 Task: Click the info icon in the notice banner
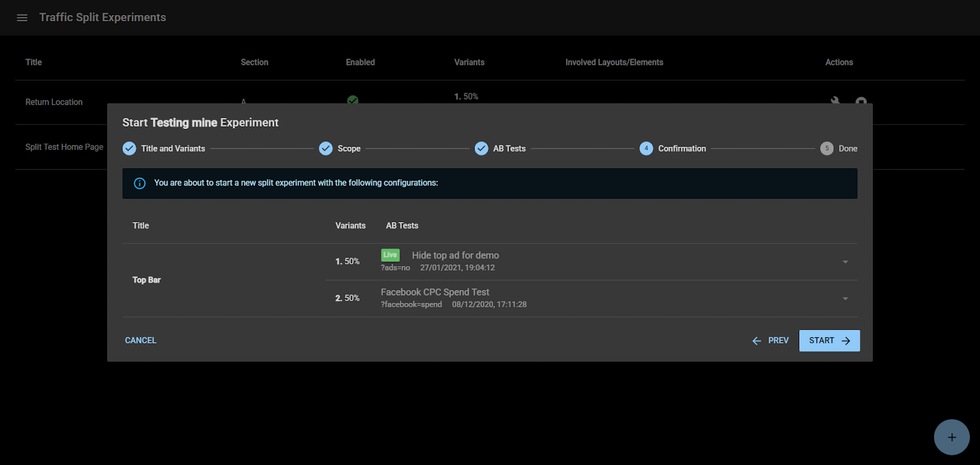(x=139, y=183)
